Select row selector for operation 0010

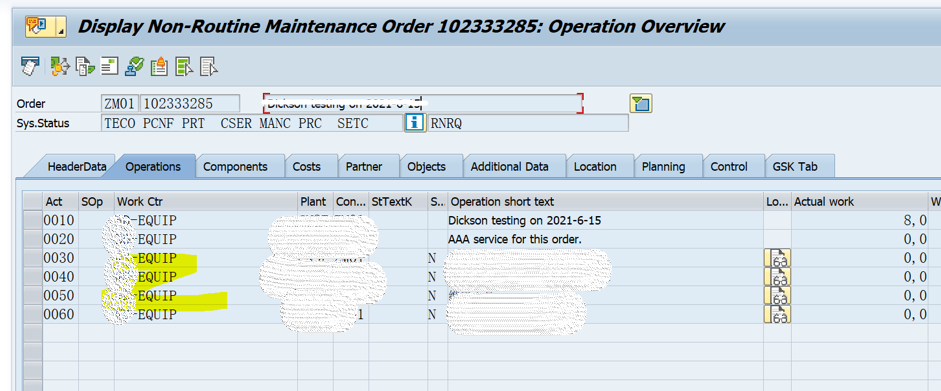32,221
